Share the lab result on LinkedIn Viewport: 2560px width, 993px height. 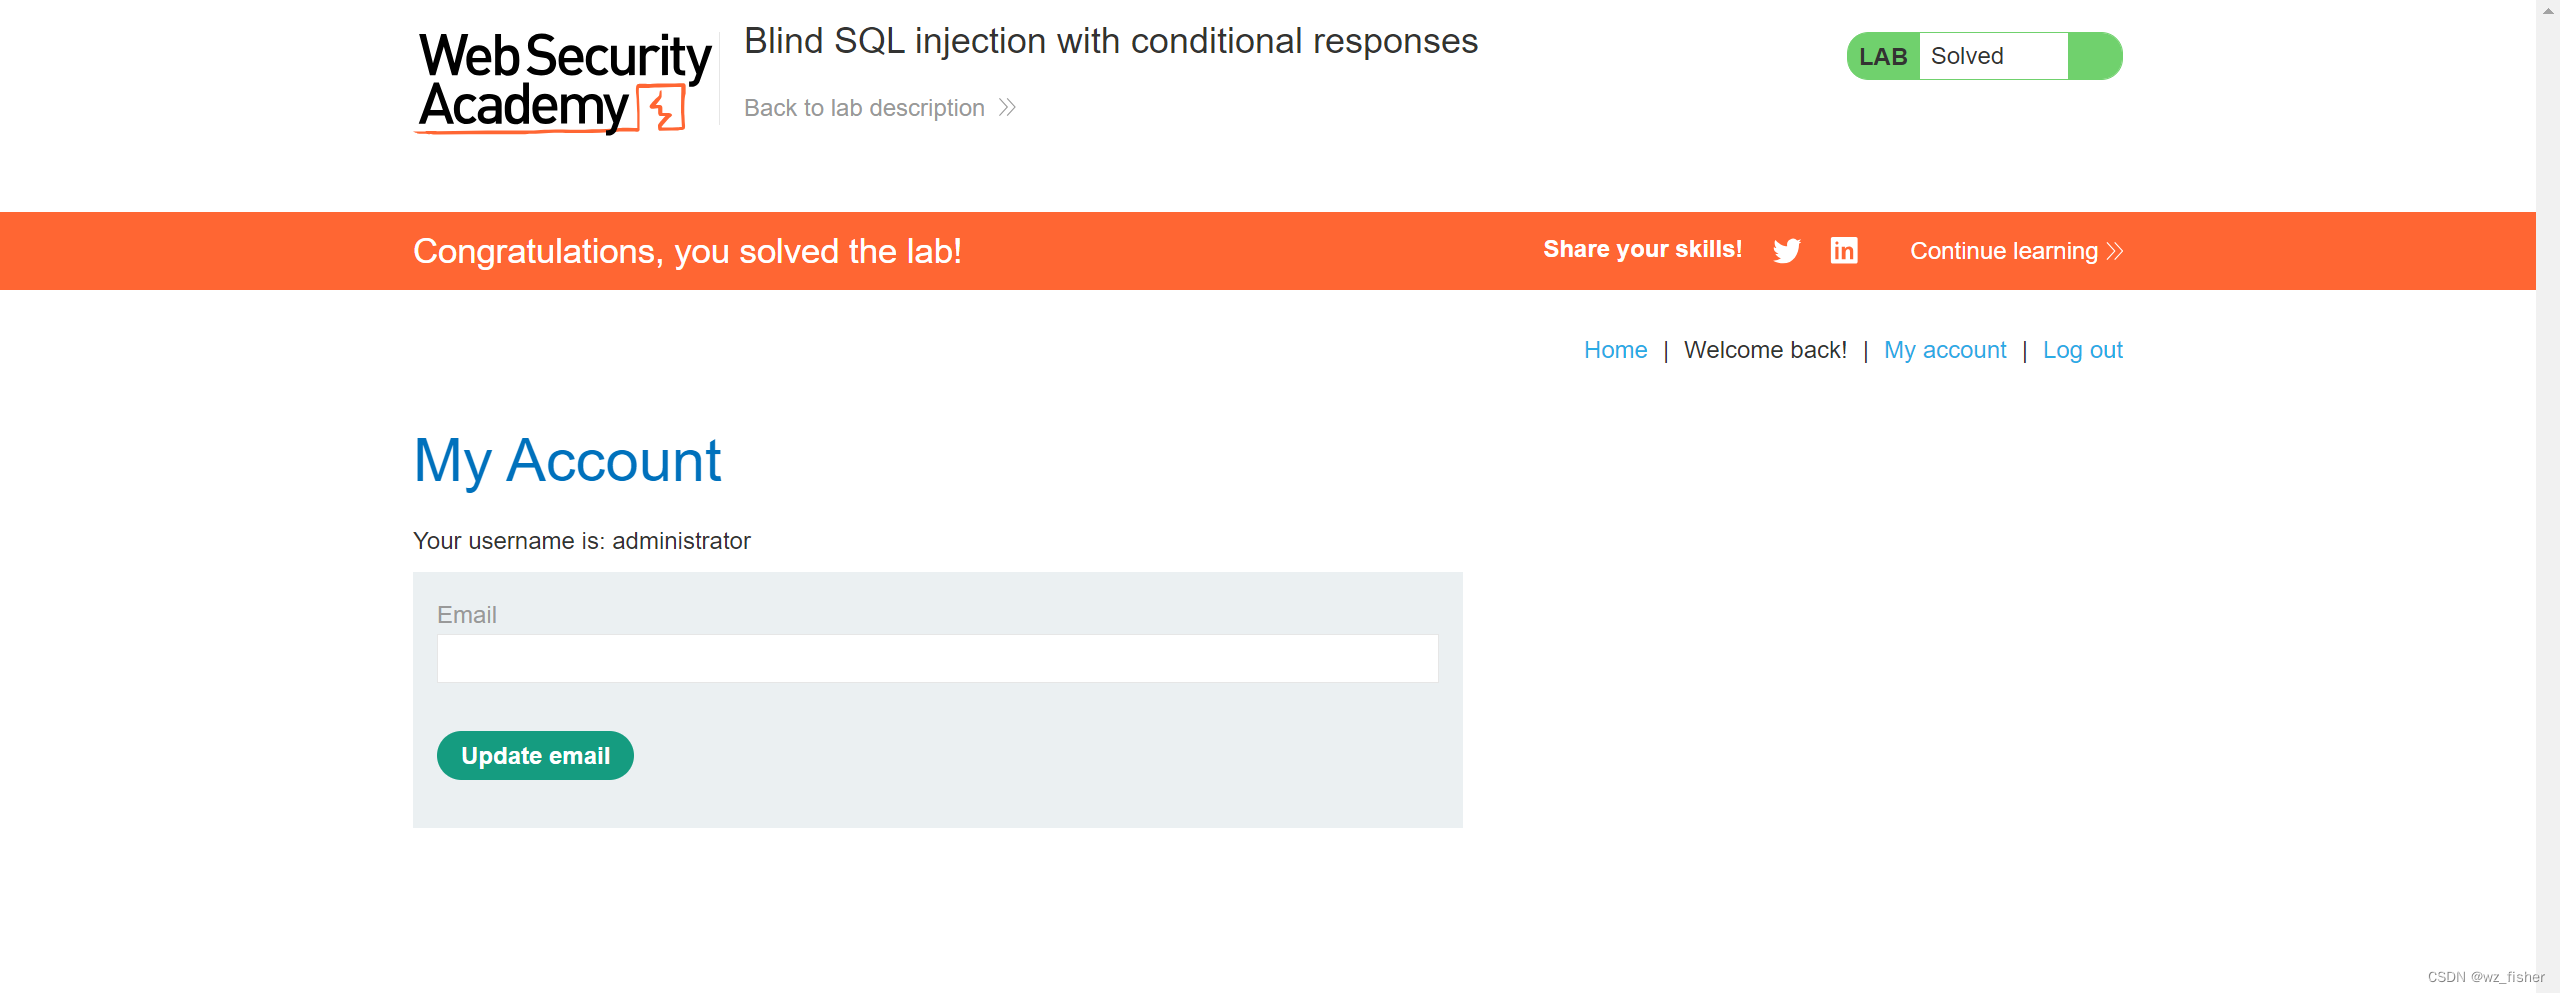[x=1843, y=251]
